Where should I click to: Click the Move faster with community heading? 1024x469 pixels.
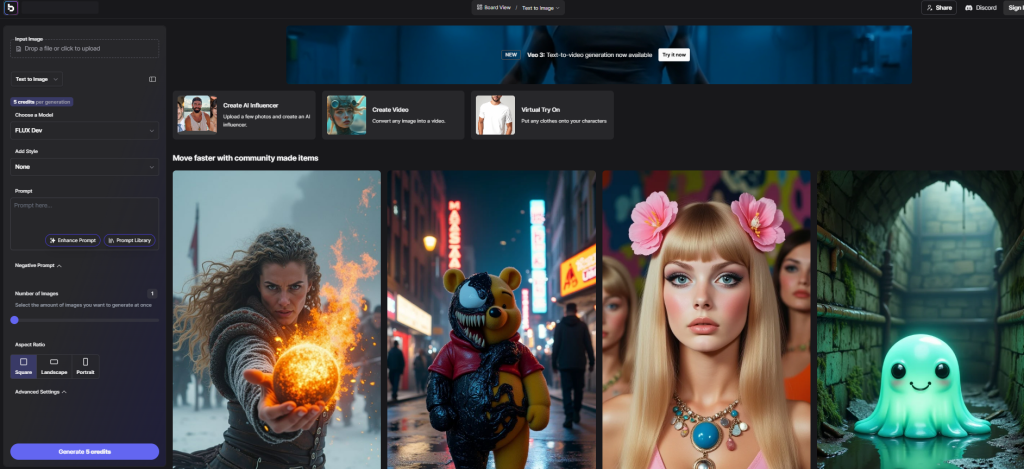point(246,158)
